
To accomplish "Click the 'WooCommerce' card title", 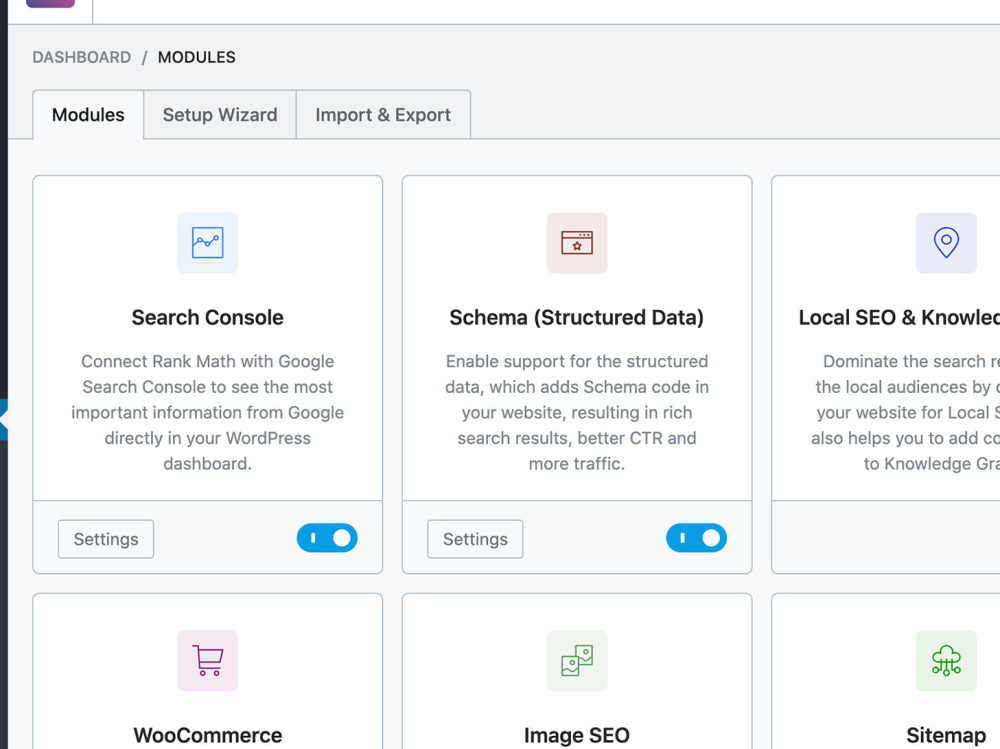I will click(x=207, y=735).
